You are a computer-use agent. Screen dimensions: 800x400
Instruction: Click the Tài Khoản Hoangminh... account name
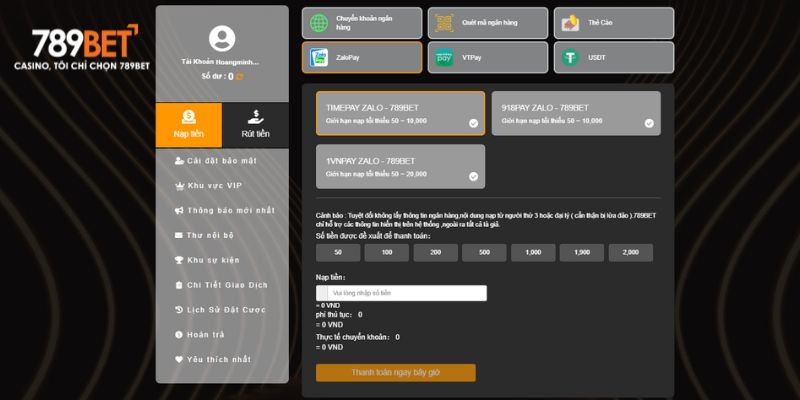(220, 62)
